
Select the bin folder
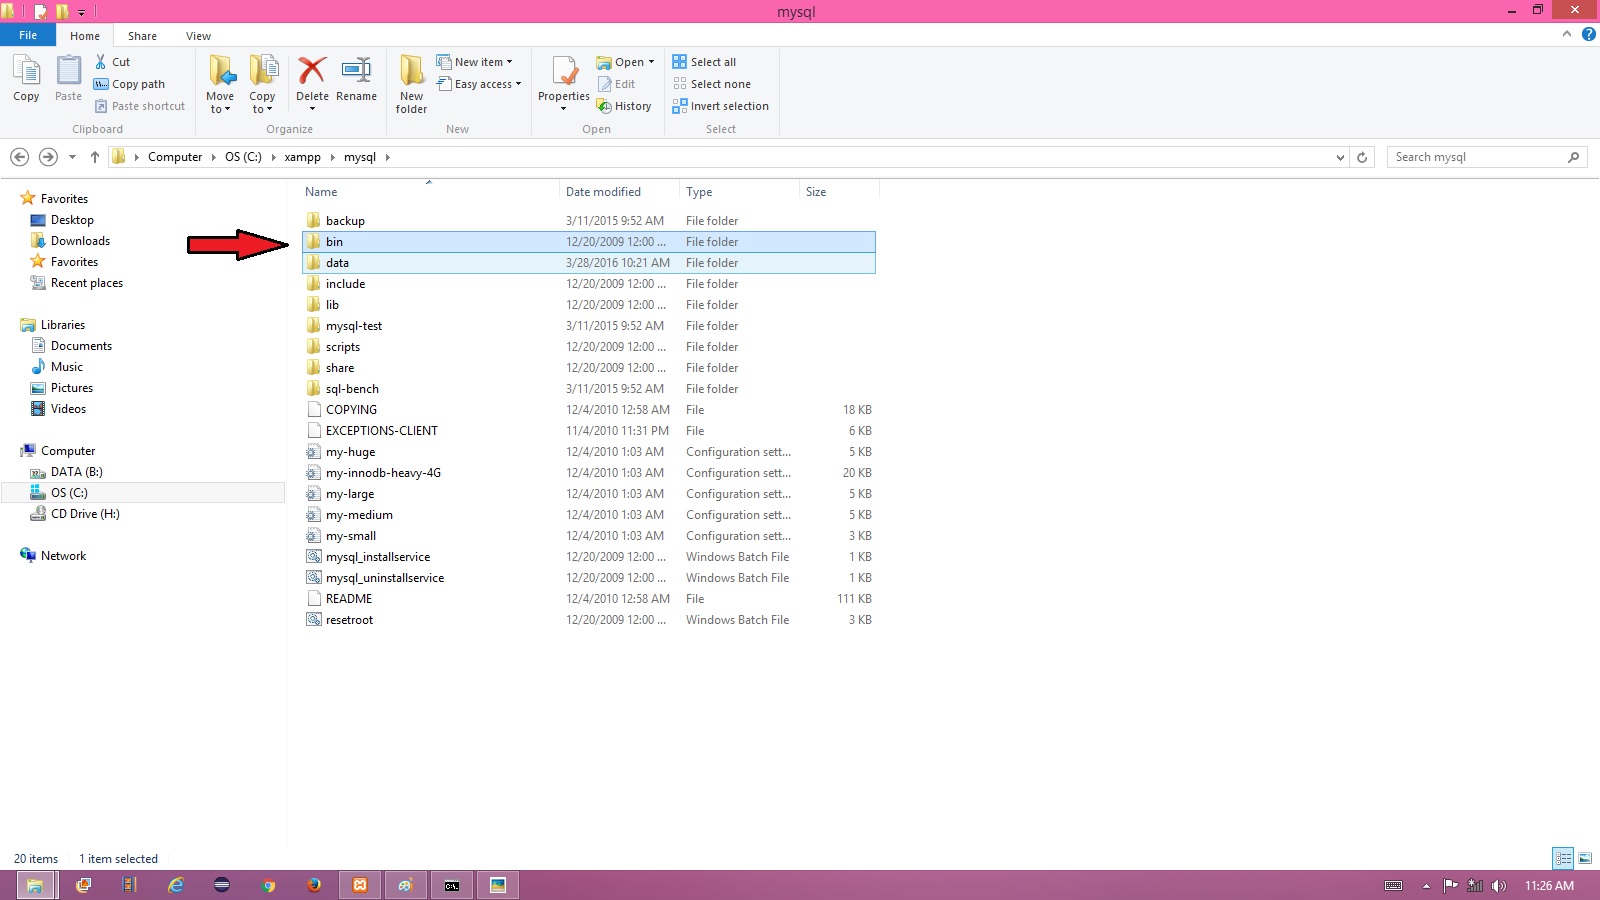[589, 242]
